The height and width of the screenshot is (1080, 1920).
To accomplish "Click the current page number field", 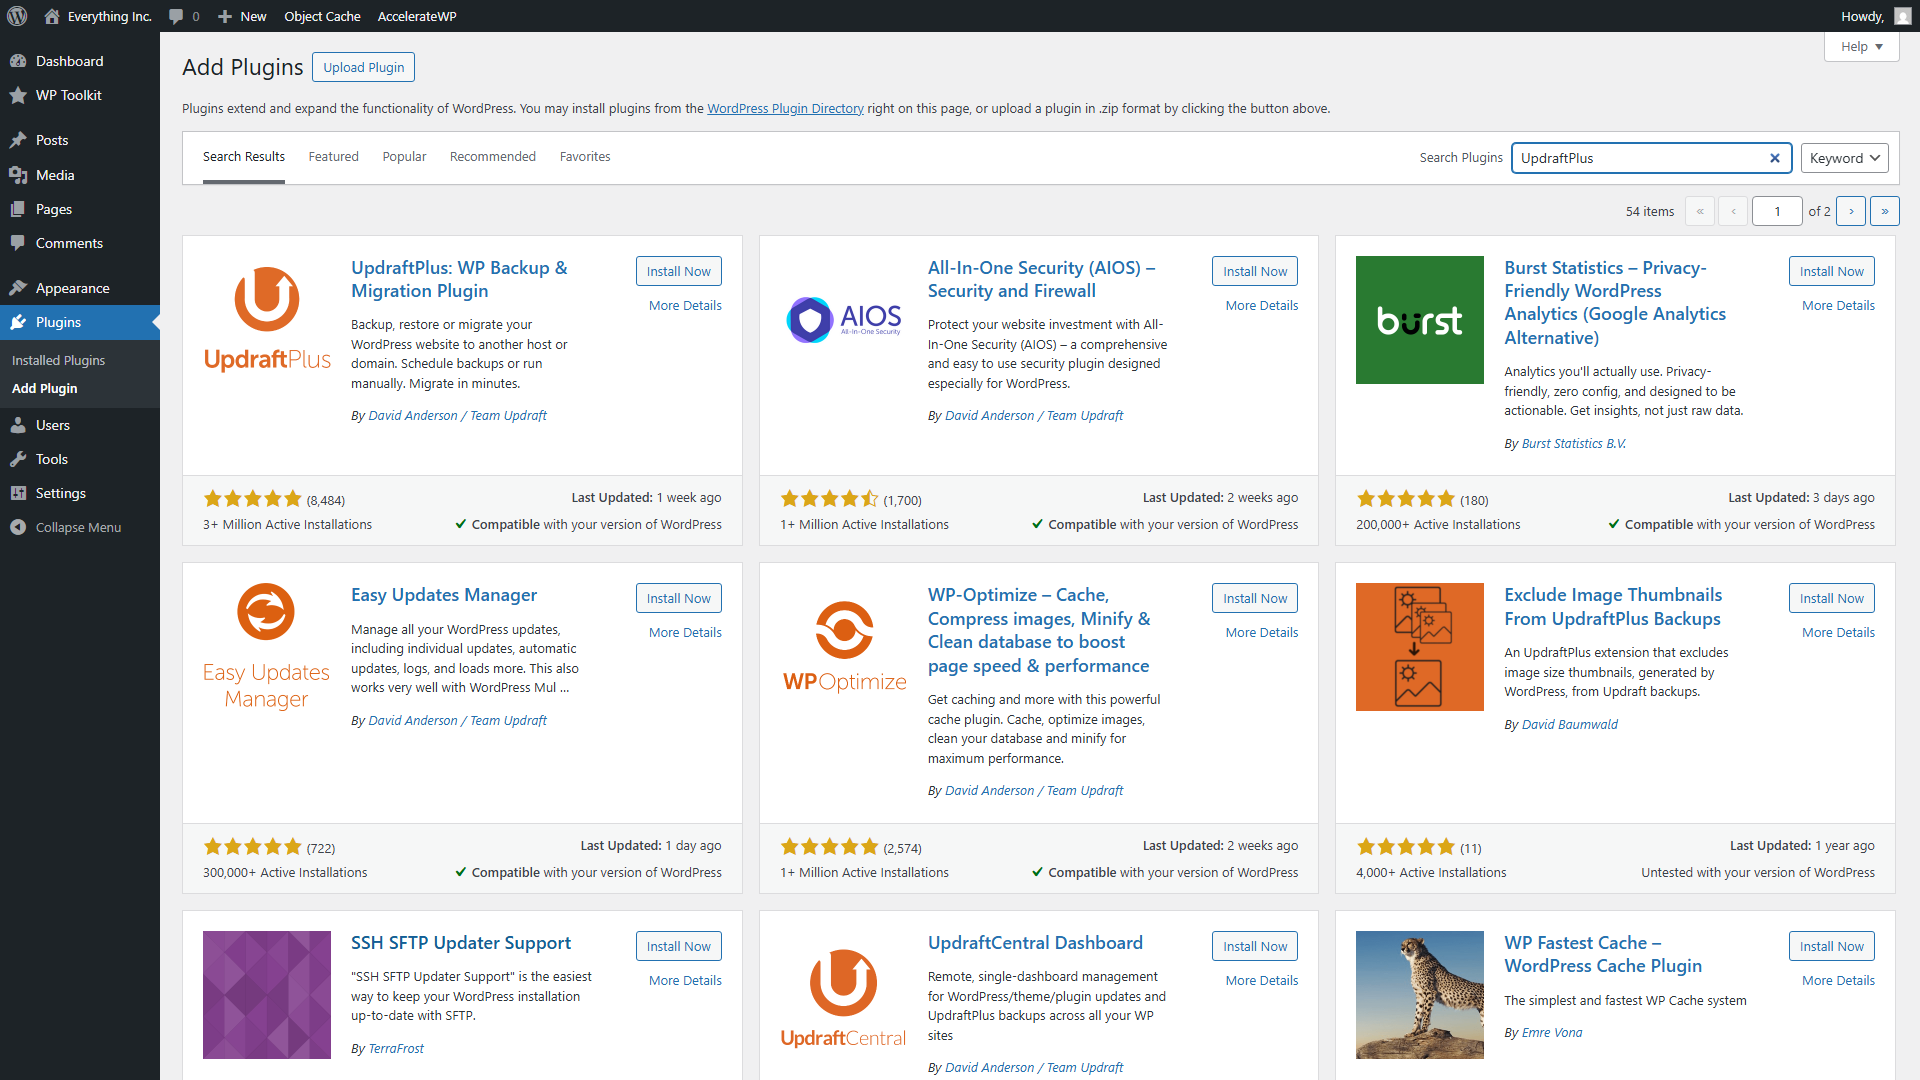I will tap(1777, 211).
